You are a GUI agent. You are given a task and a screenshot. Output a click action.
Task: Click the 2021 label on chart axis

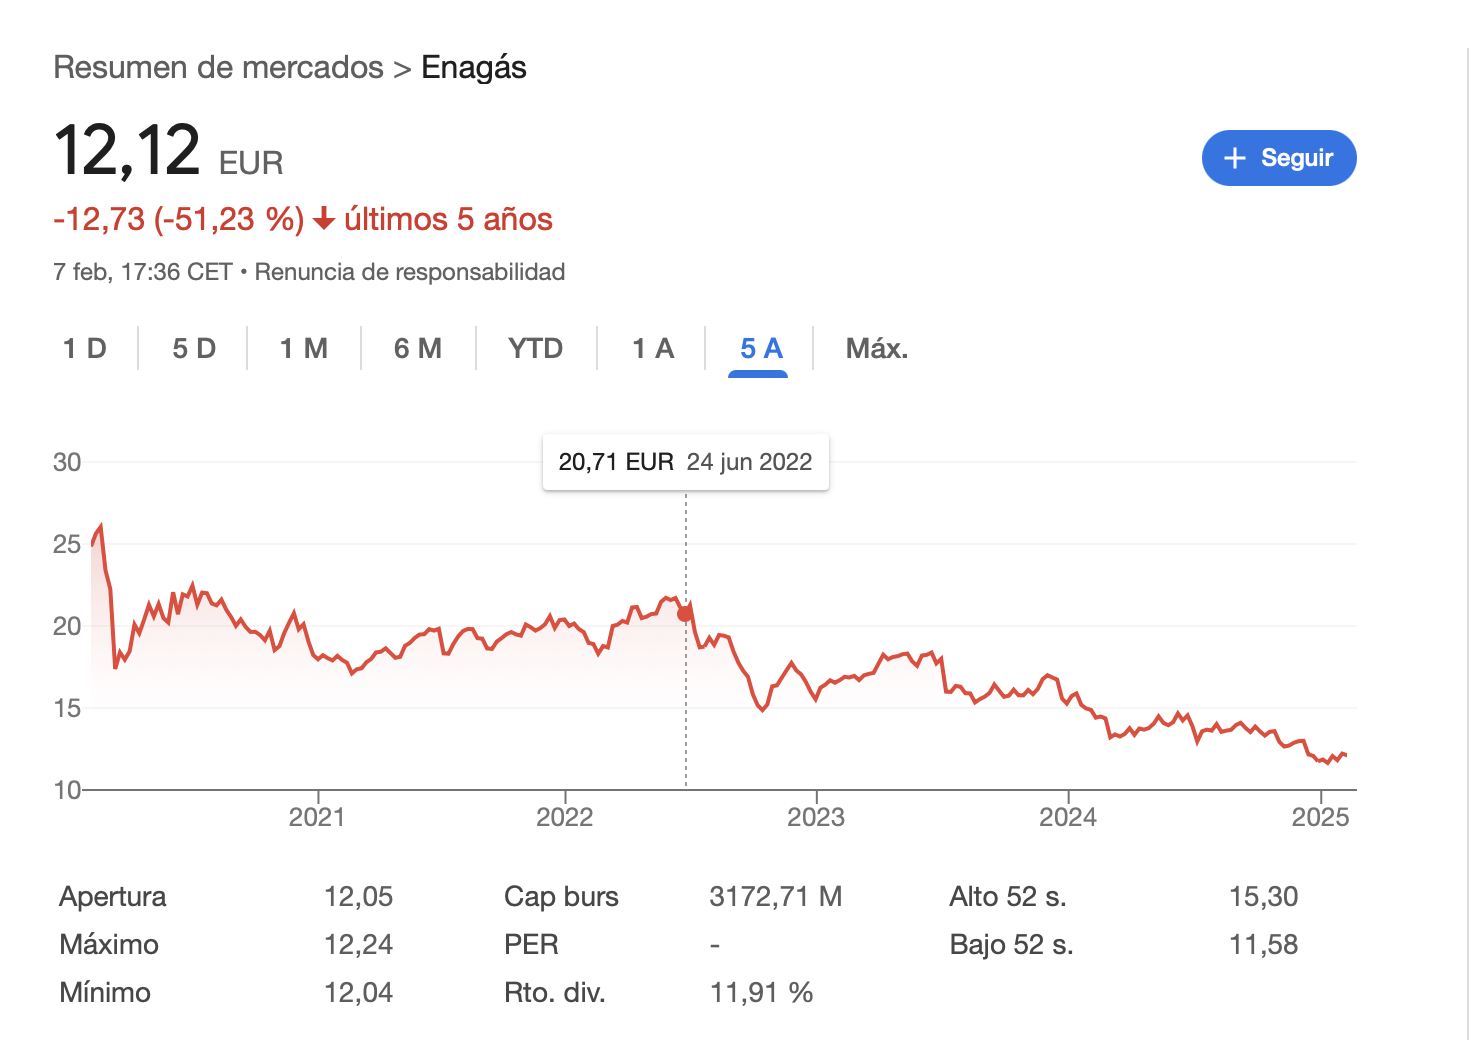tap(317, 817)
